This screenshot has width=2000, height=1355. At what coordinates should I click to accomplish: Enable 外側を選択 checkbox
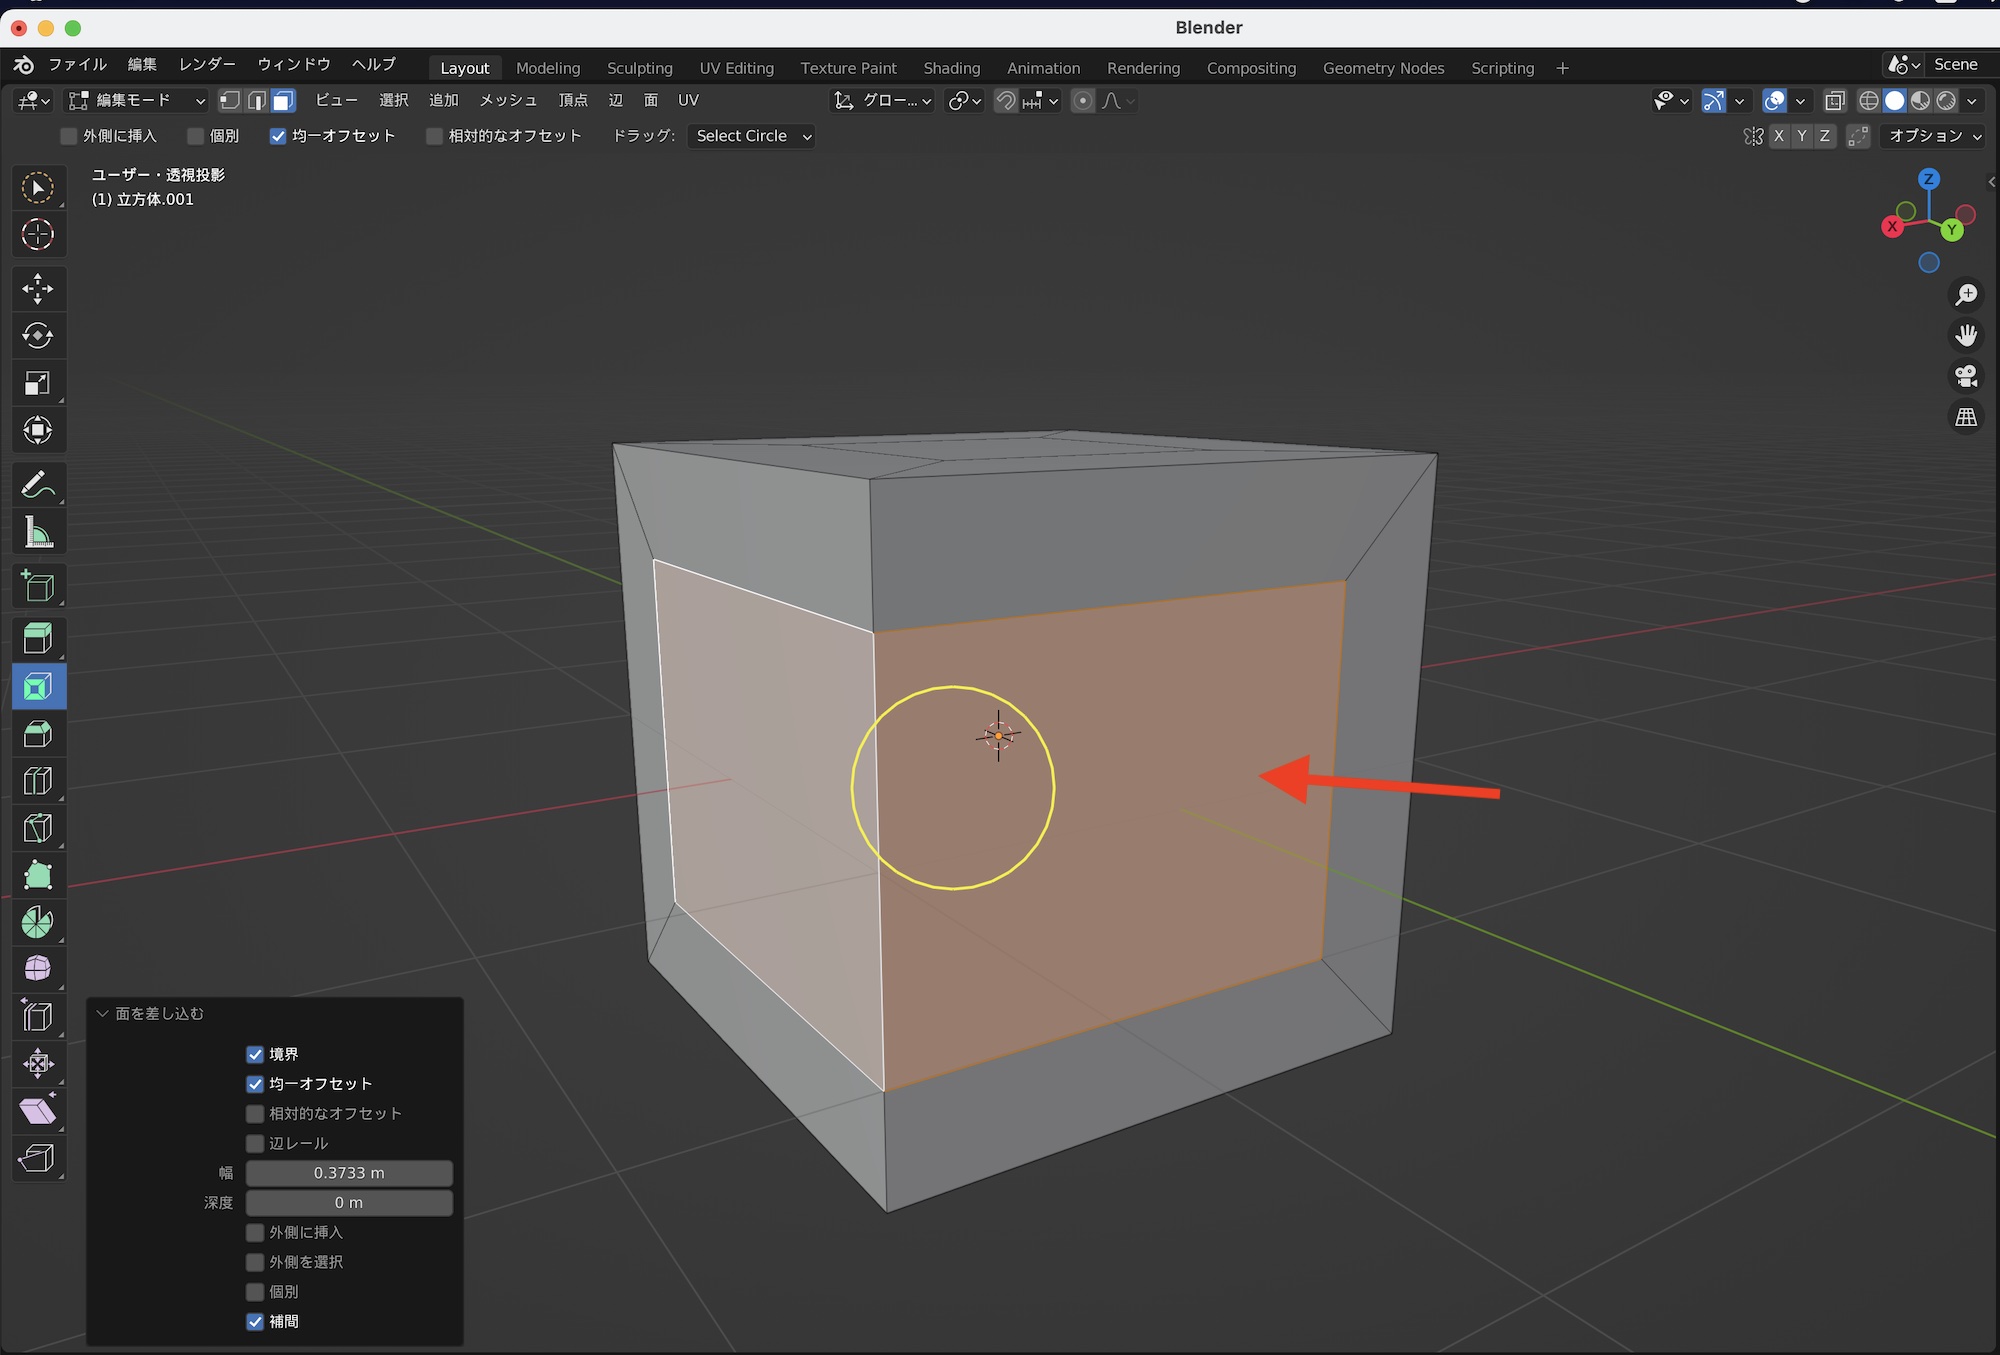(255, 1262)
